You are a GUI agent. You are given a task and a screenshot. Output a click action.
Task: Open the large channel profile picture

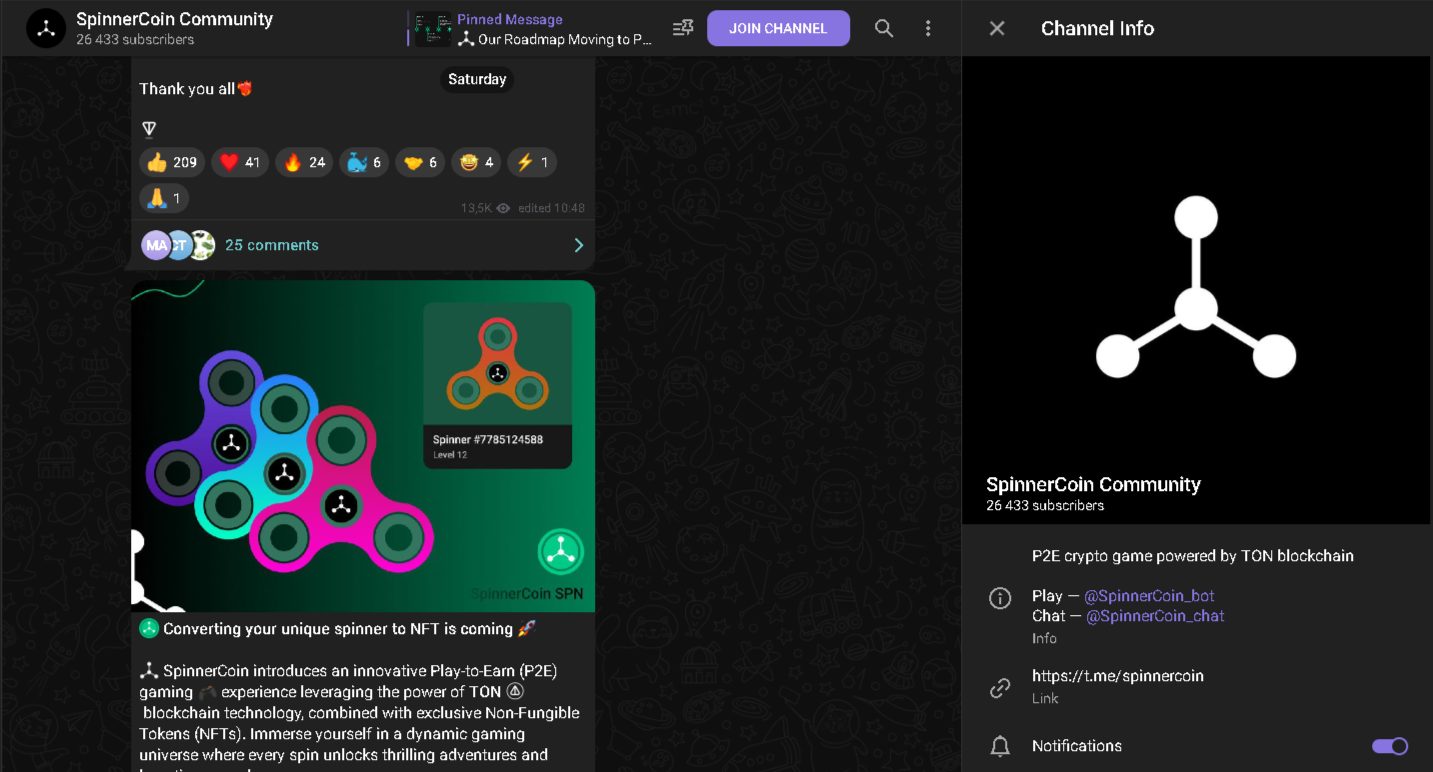[1197, 290]
